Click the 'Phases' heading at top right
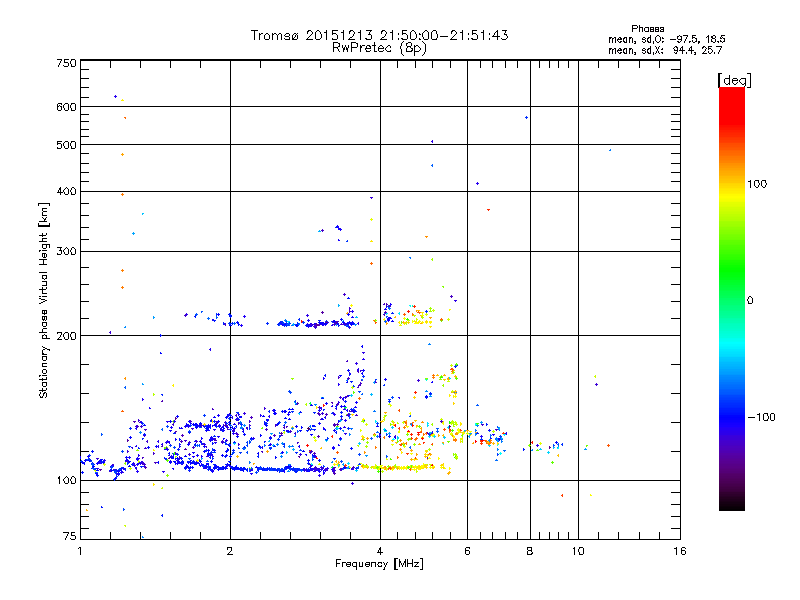This screenshot has width=800, height=600. click(x=647, y=29)
